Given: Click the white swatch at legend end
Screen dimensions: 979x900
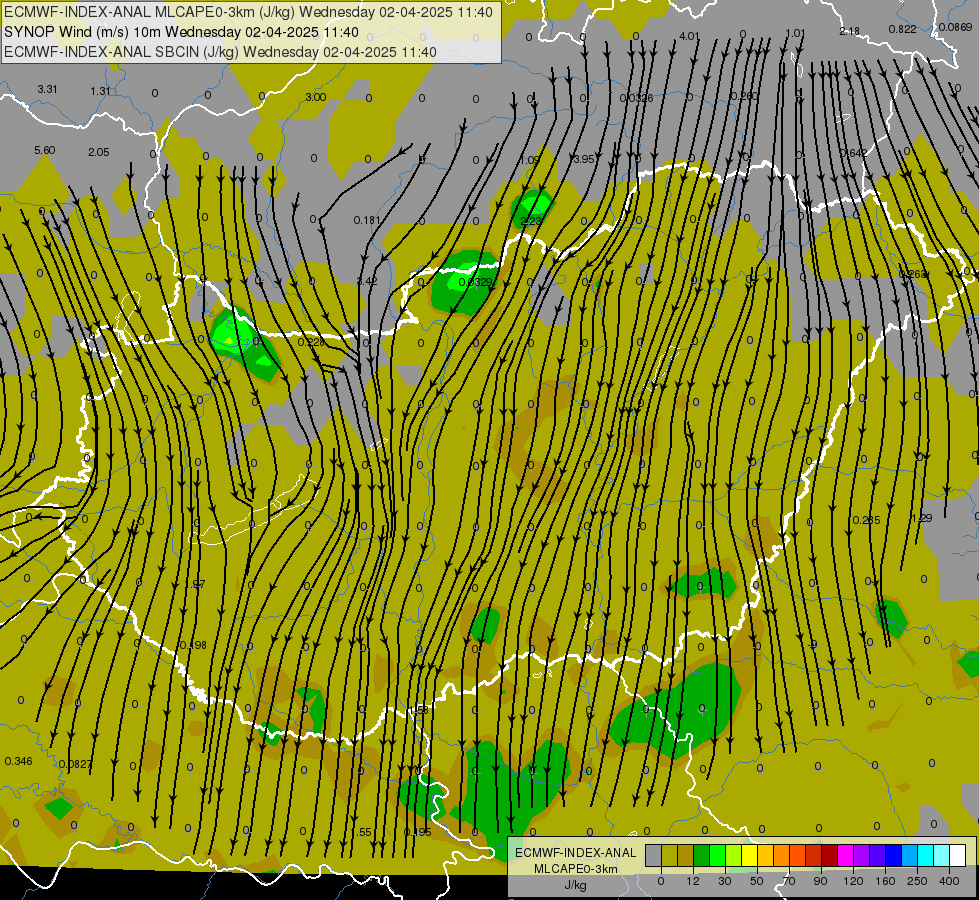Looking at the screenshot, I should pos(957,855).
